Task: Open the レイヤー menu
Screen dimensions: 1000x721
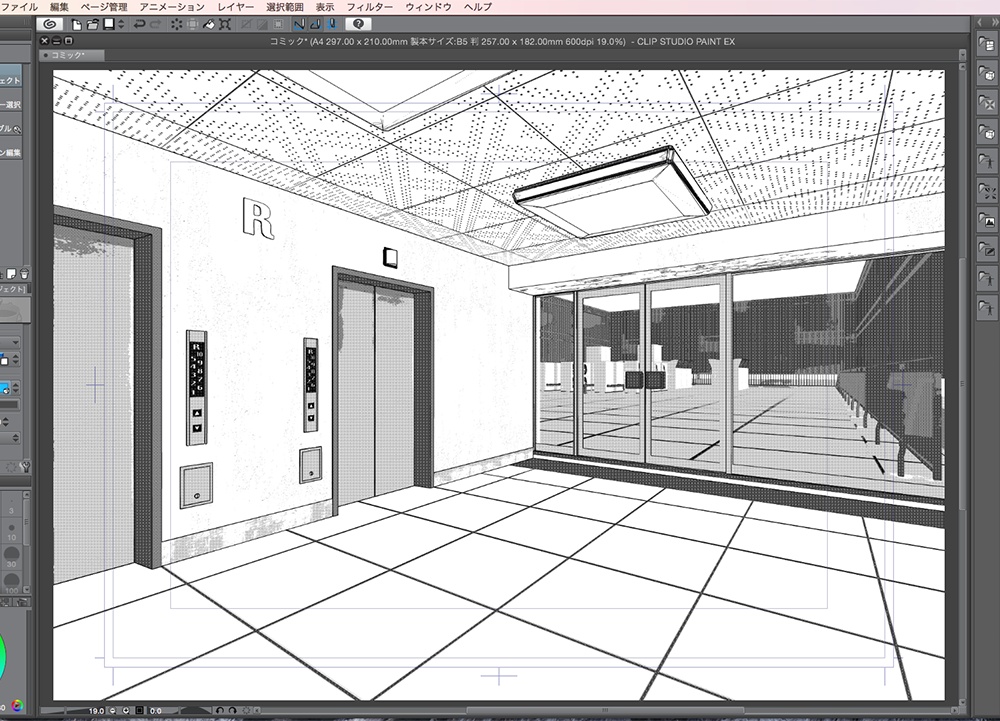Action: [235, 7]
